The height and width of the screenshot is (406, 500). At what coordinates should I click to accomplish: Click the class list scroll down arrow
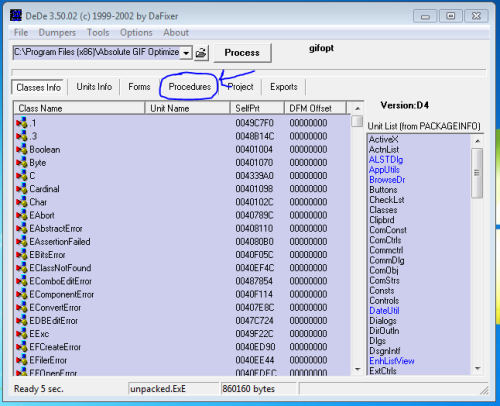coord(358,369)
